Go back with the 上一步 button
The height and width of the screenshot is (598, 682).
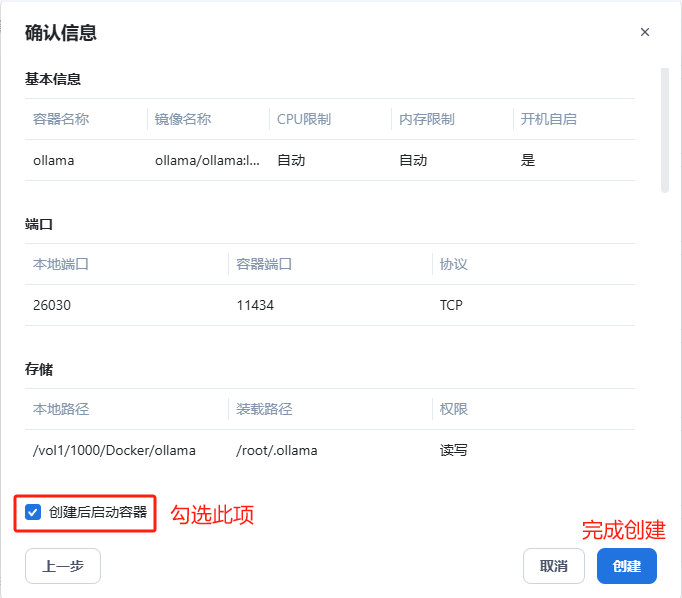63,566
